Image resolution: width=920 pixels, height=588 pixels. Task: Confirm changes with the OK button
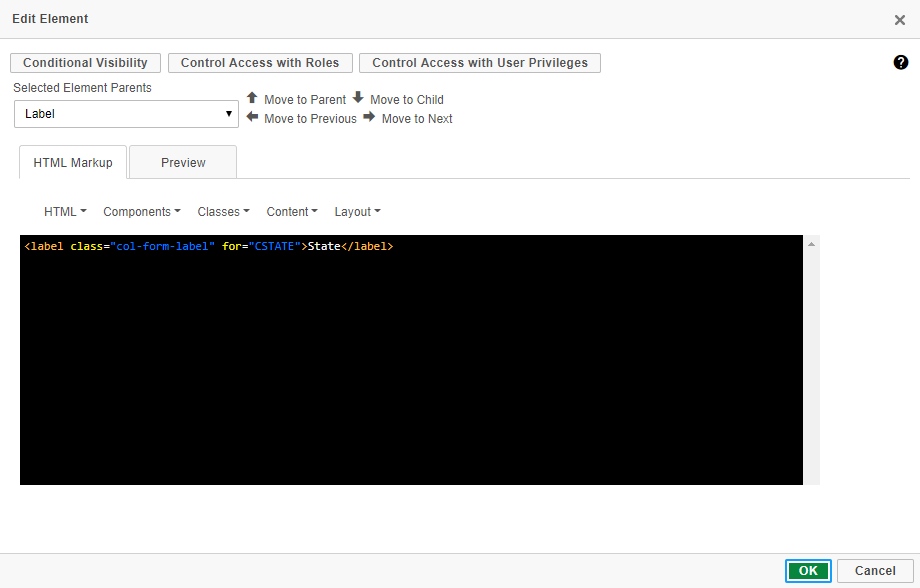click(808, 570)
